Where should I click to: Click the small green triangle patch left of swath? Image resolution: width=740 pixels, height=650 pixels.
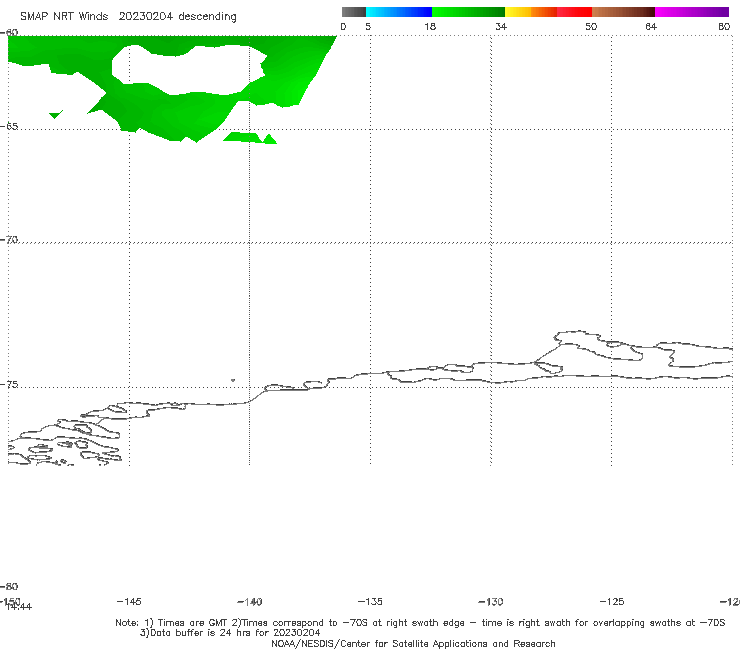[56, 114]
